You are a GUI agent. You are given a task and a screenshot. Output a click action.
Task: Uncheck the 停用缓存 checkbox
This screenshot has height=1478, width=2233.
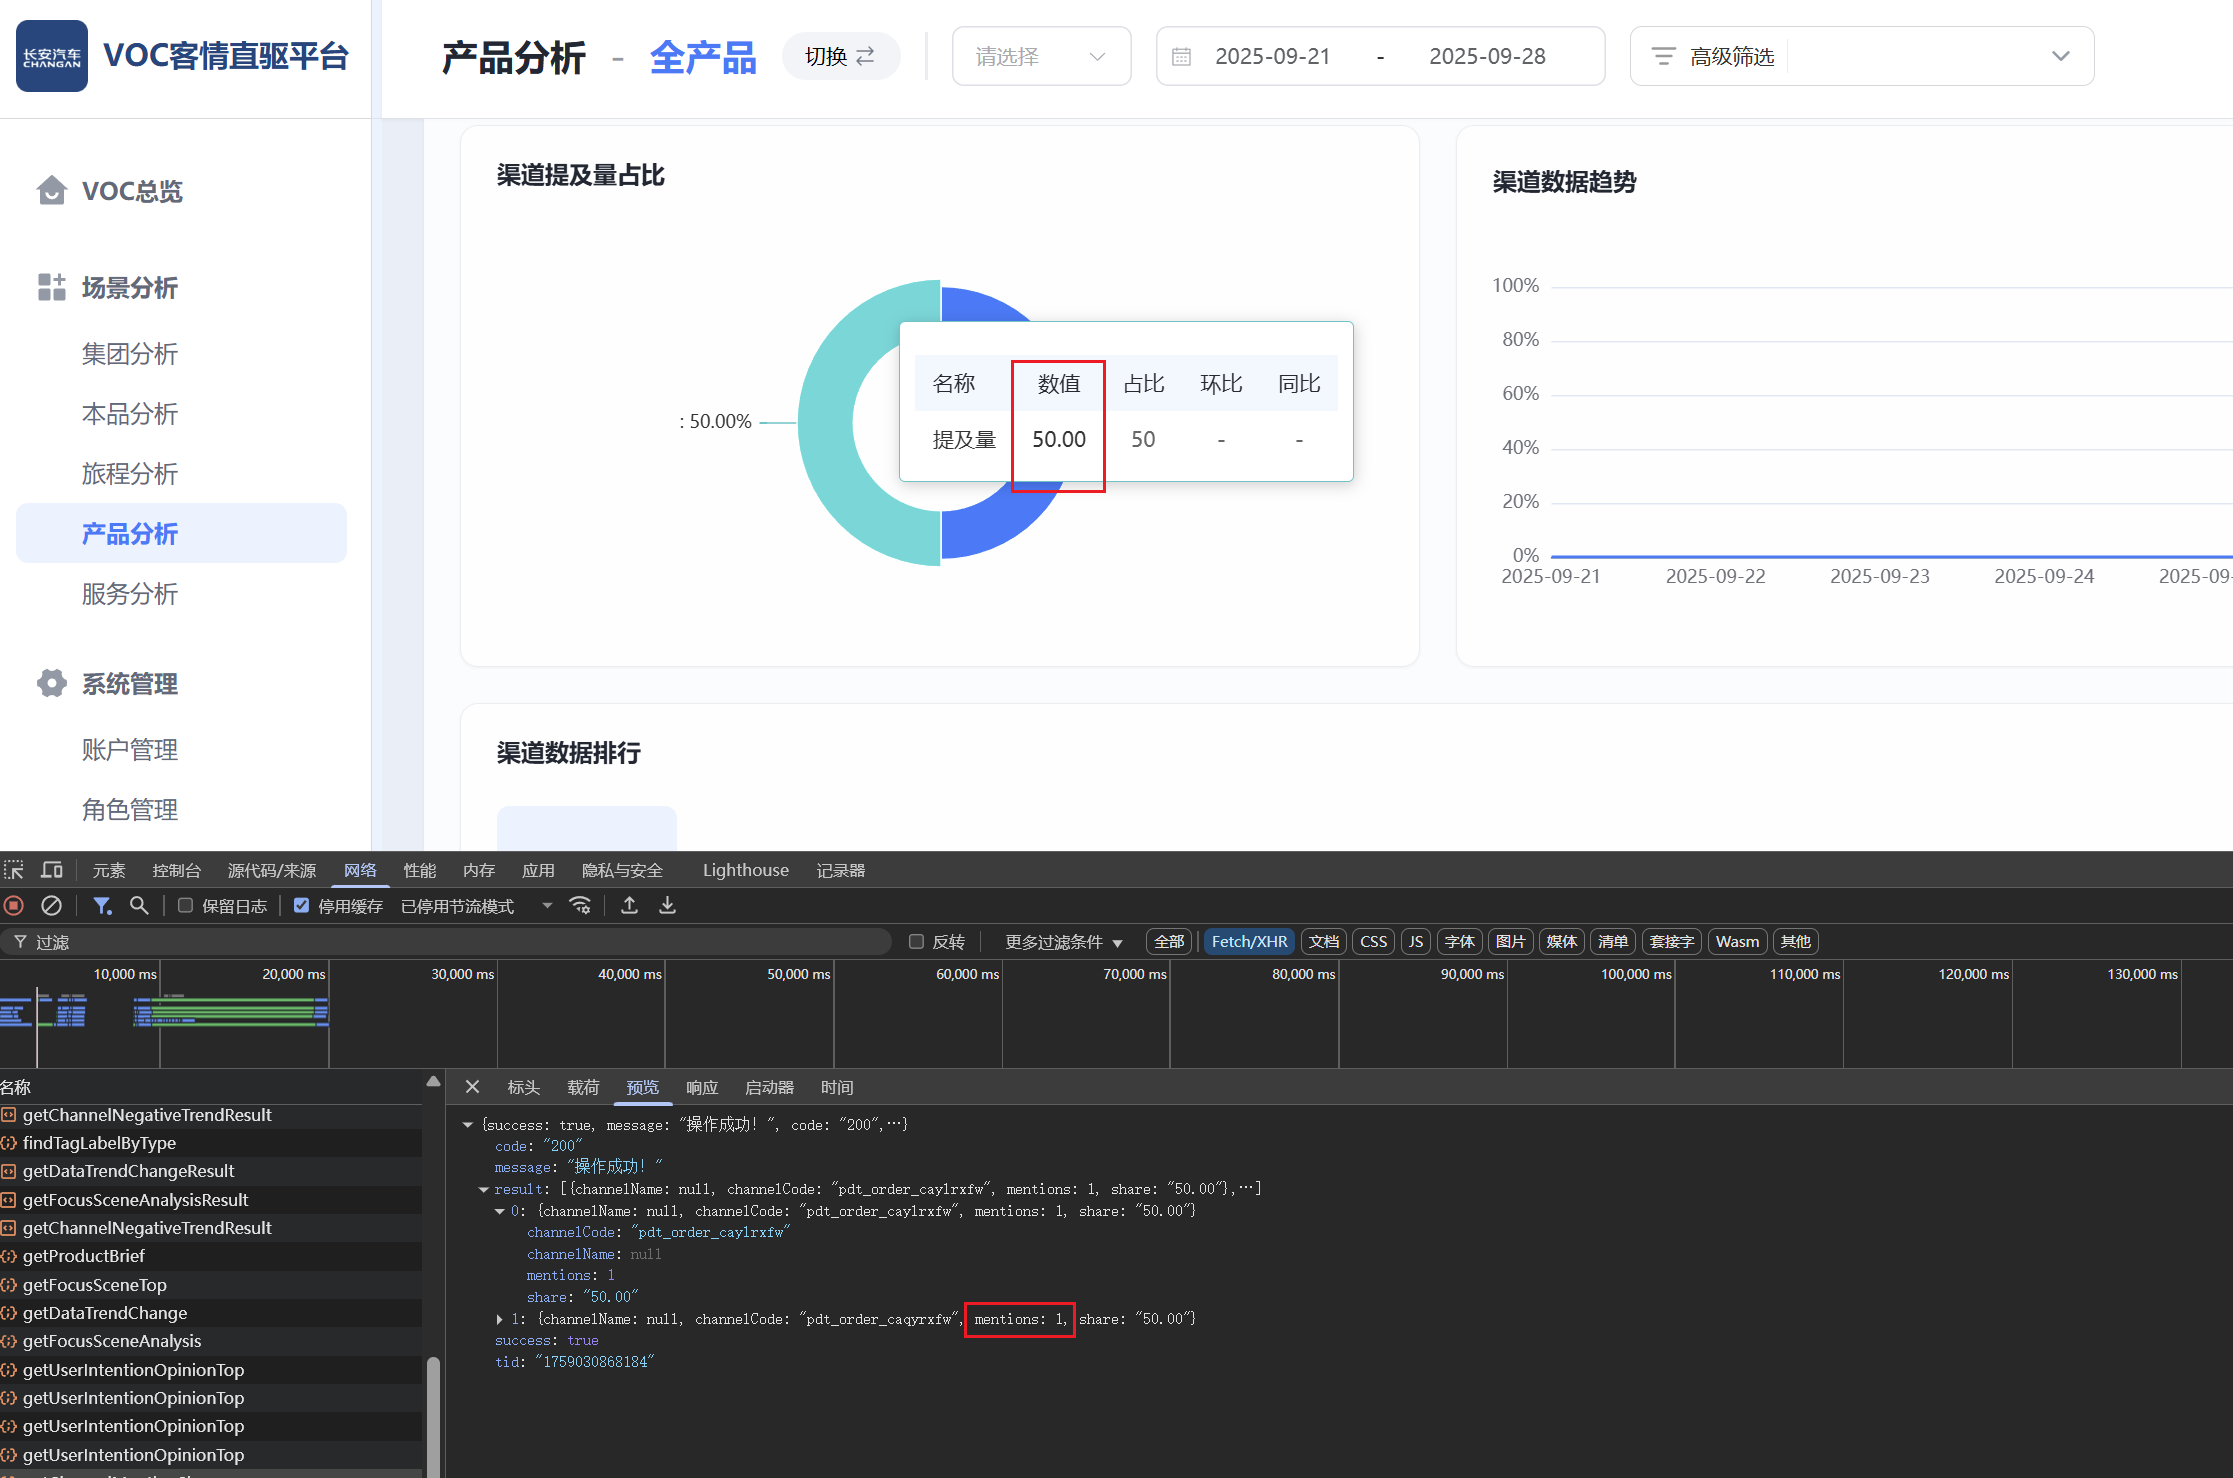(x=301, y=906)
